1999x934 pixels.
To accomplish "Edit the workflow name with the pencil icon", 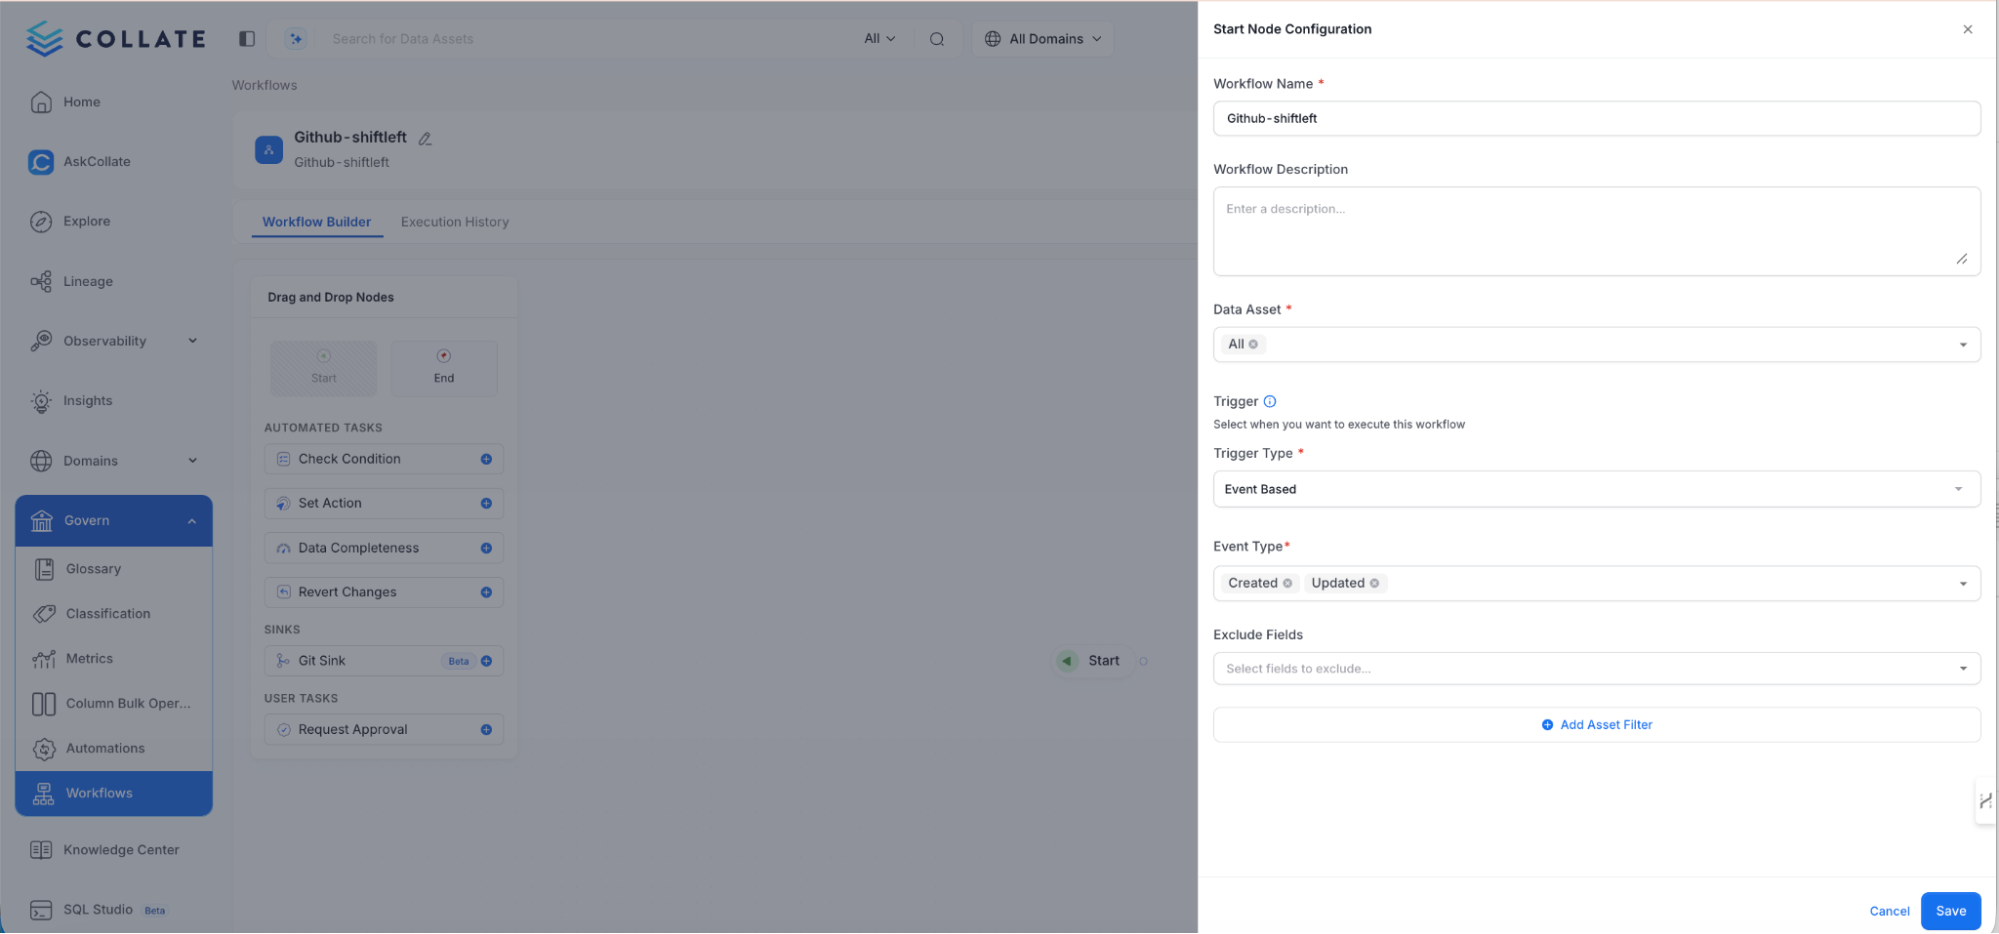I will 425,138.
